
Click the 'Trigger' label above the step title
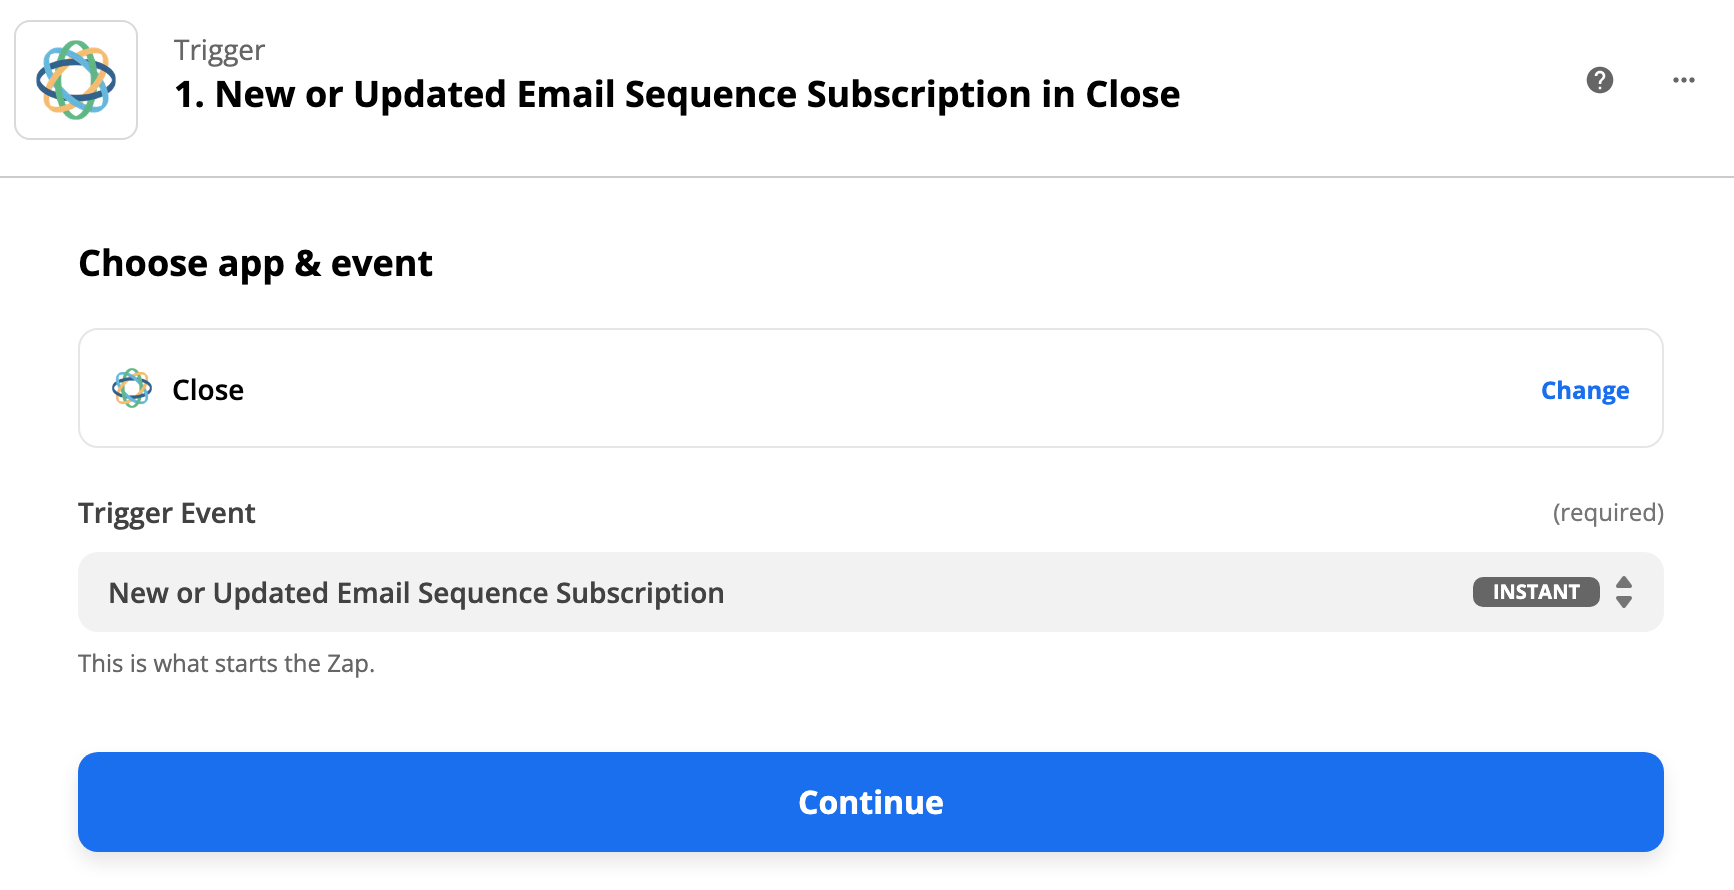click(x=219, y=50)
